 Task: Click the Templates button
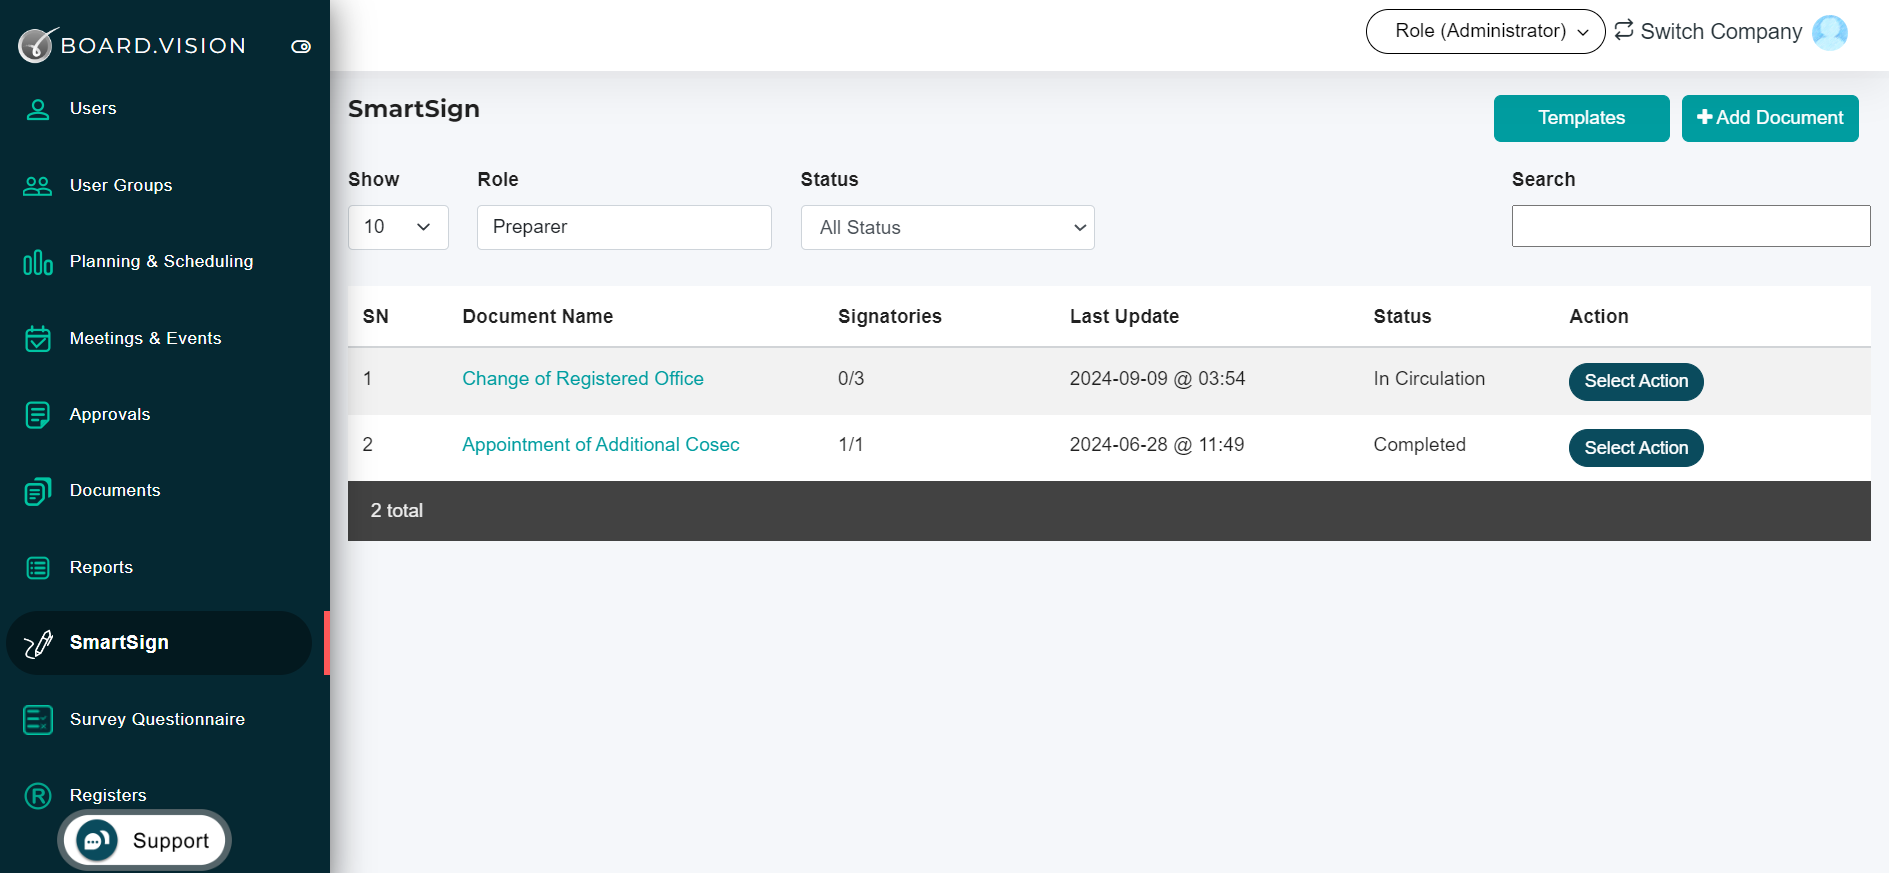click(x=1581, y=118)
